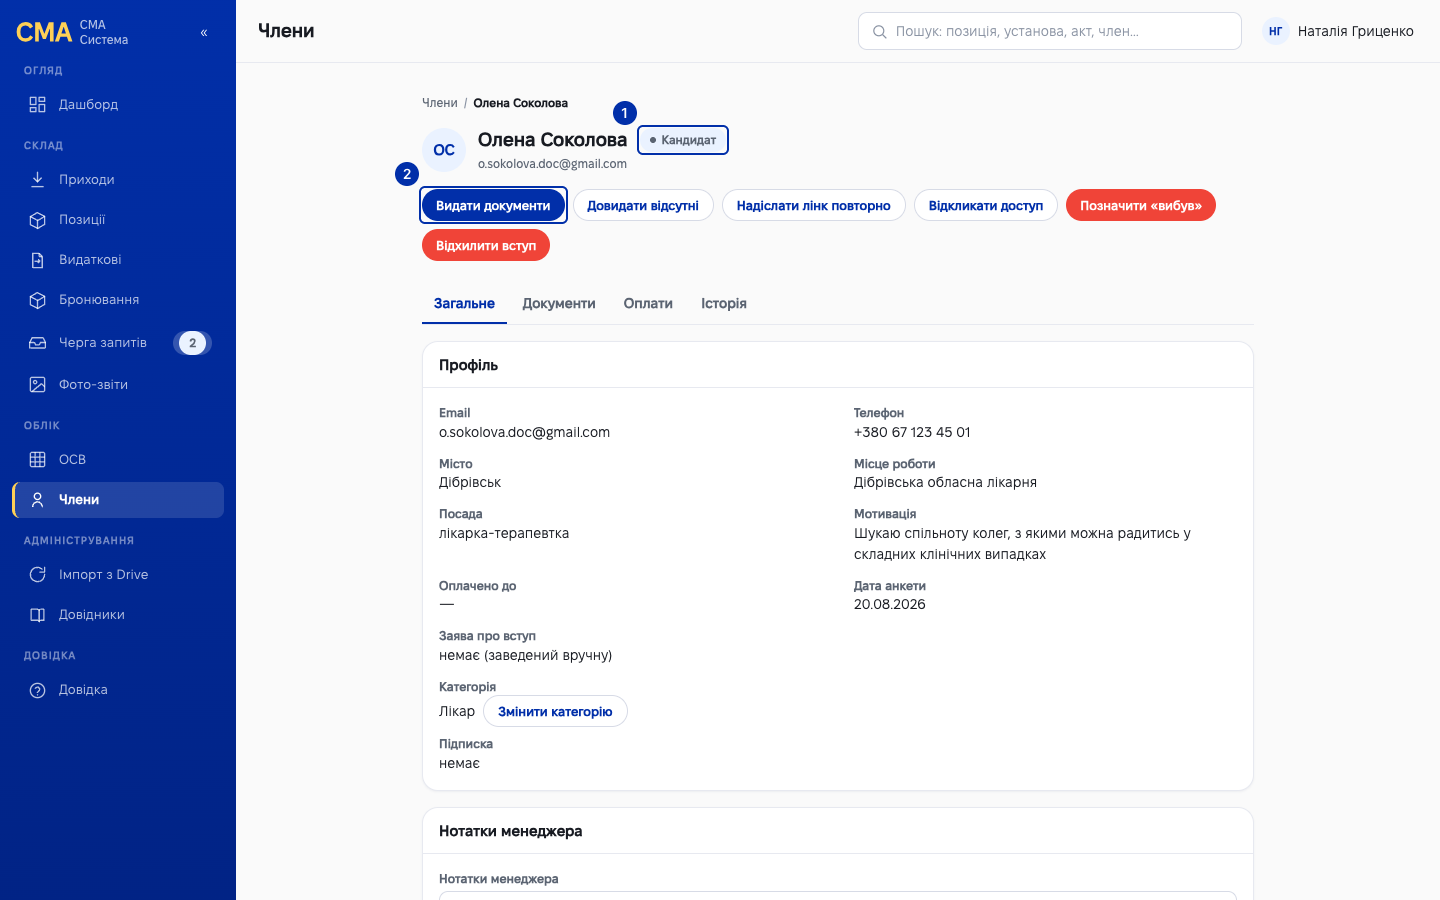Click Позначити «вибув» button

(x=1141, y=205)
